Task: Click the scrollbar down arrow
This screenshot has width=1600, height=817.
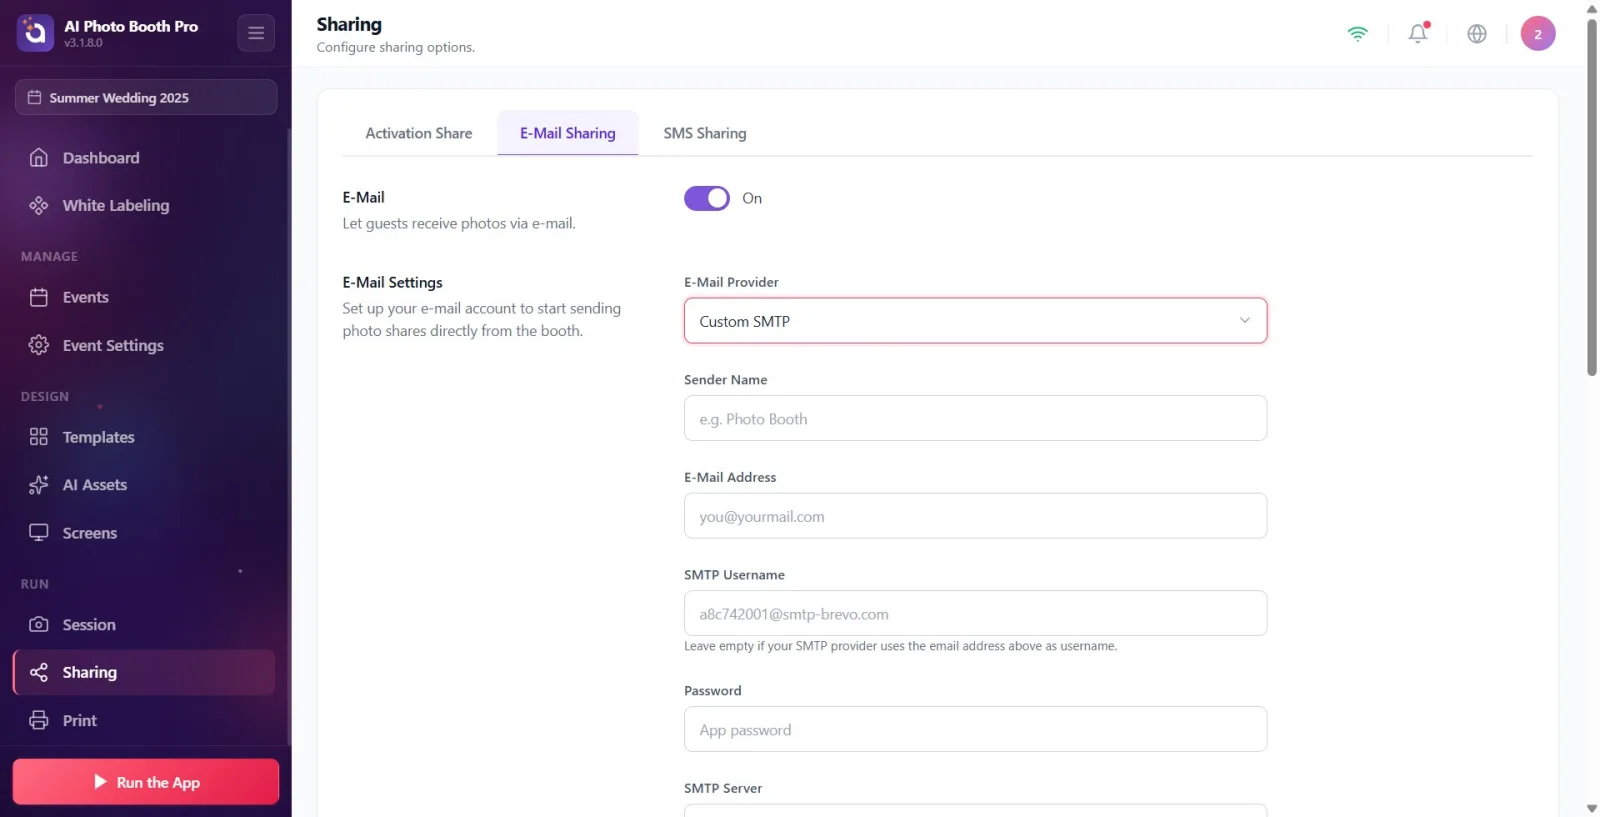Action: click(1592, 808)
